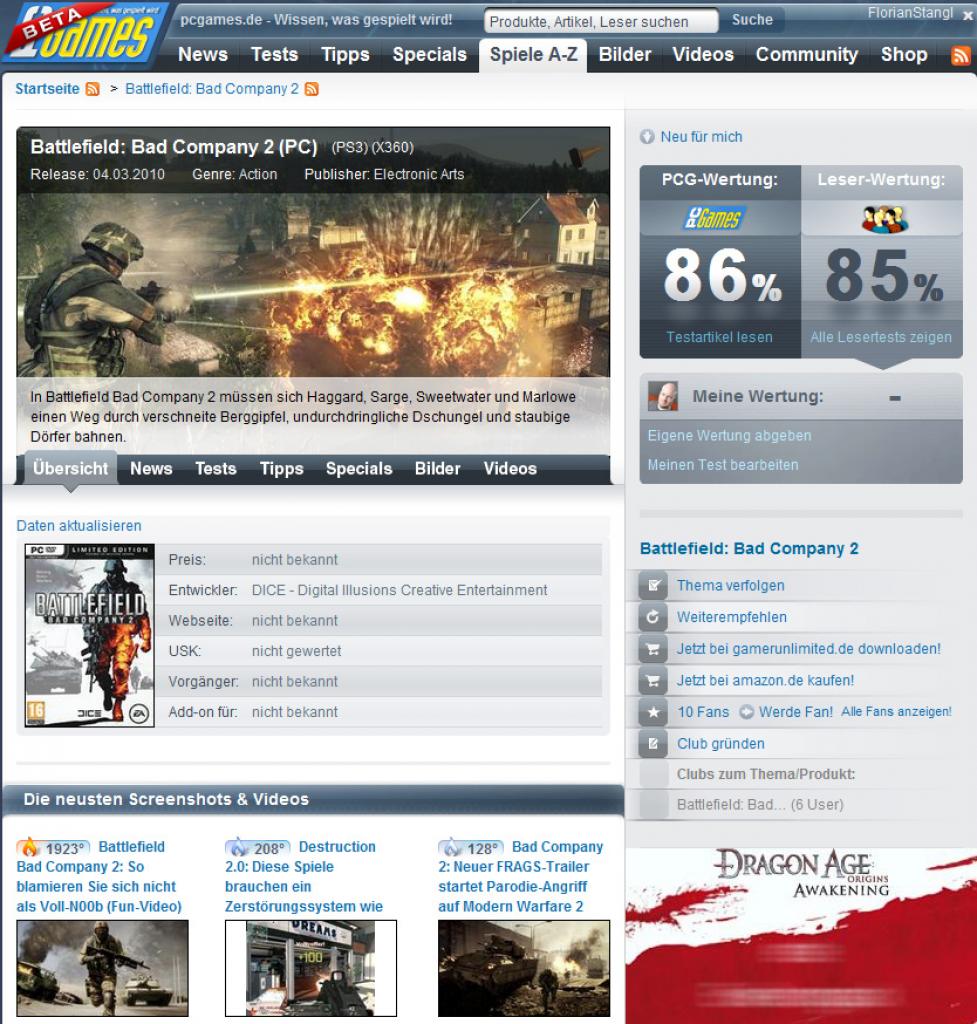Click the cart icon beside gamerunlimited.de download
Screen dimensions: 977x1024
[x=652, y=649]
